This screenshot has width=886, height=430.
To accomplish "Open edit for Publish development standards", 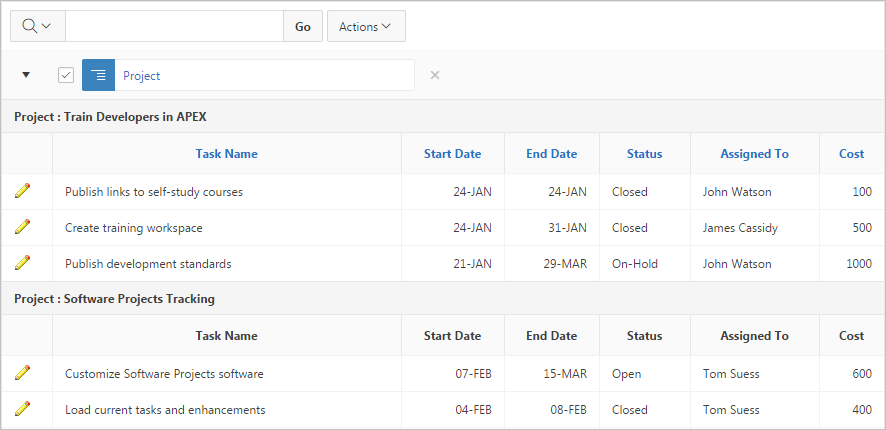I will tap(23, 263).
